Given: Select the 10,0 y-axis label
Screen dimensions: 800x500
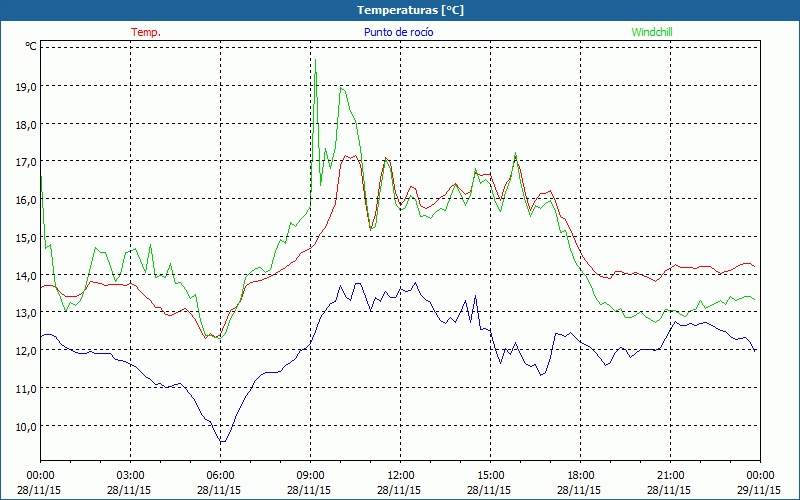Looking at the screenshot, I should click(26, 426).
